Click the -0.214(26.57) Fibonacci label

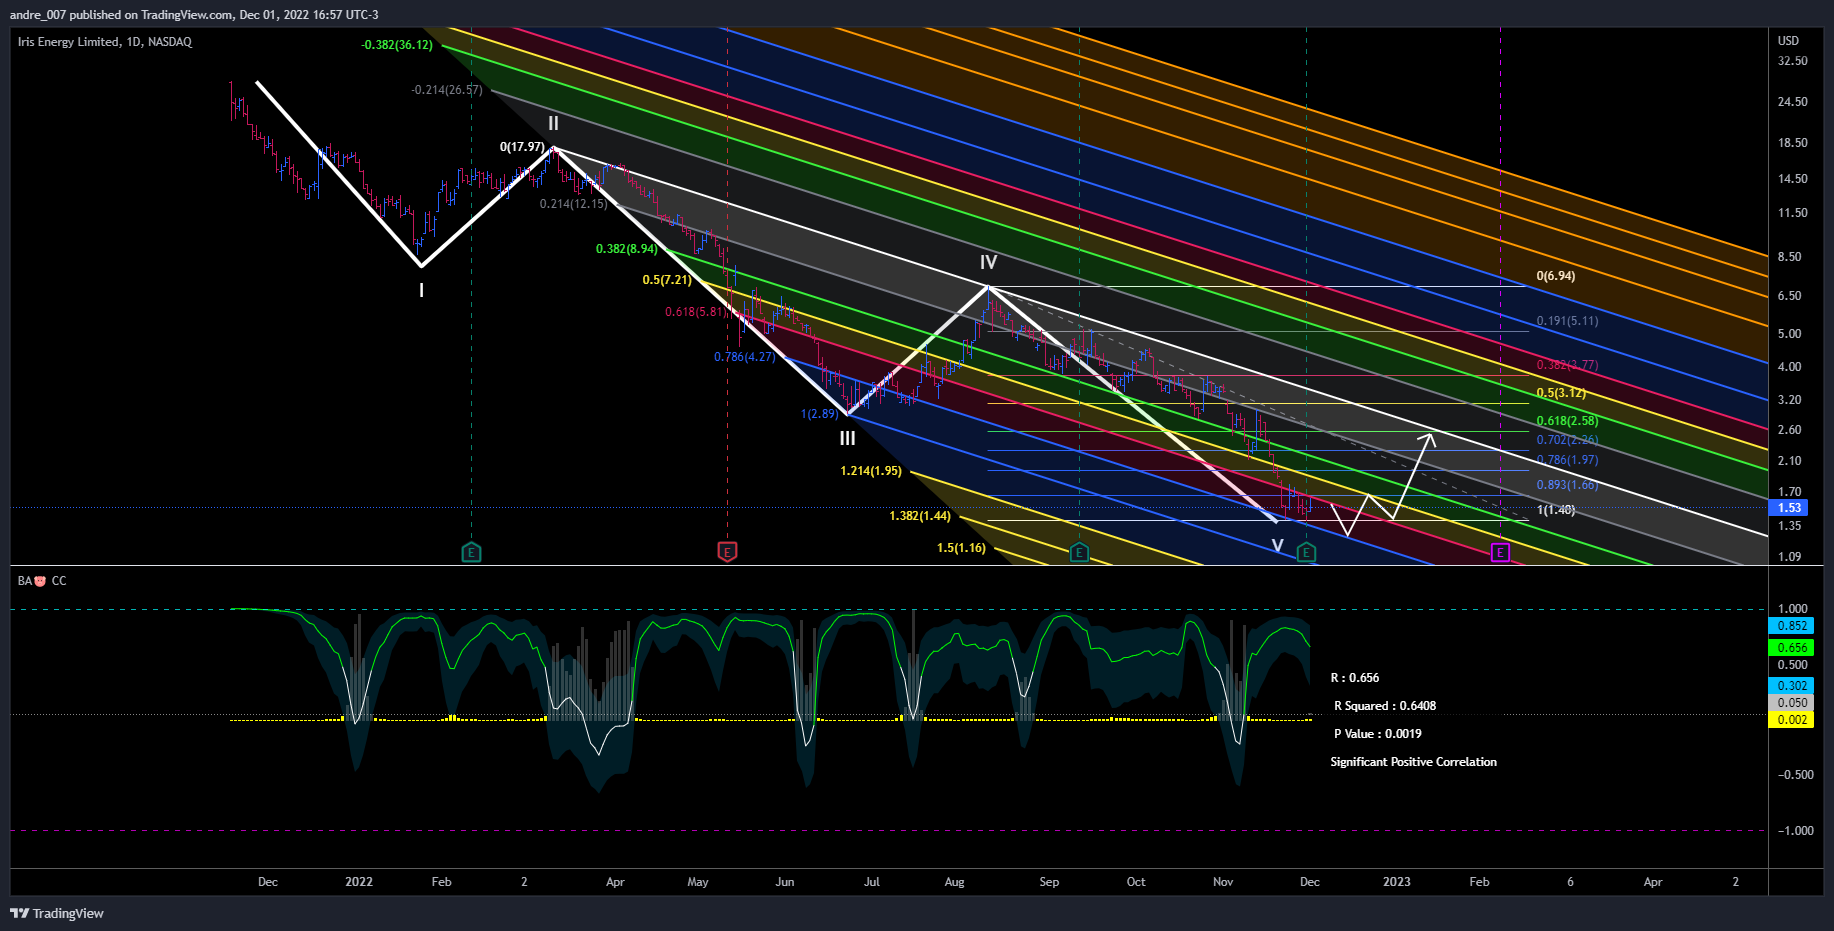447,90
